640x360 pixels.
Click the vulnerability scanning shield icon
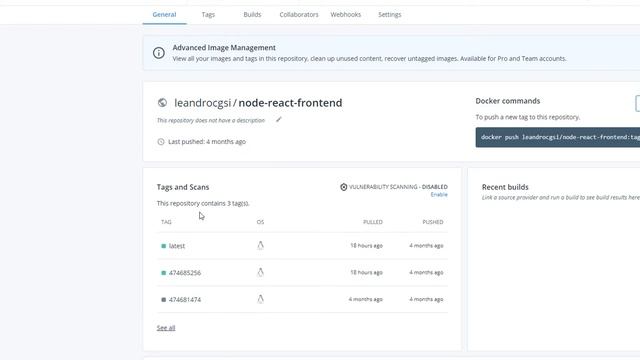coord(344,187)
